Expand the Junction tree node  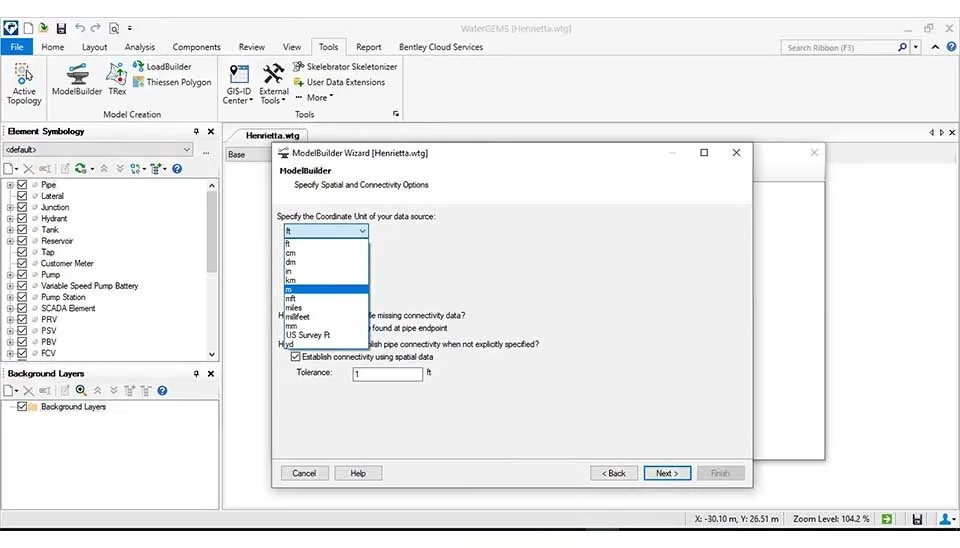coord(10,207)
